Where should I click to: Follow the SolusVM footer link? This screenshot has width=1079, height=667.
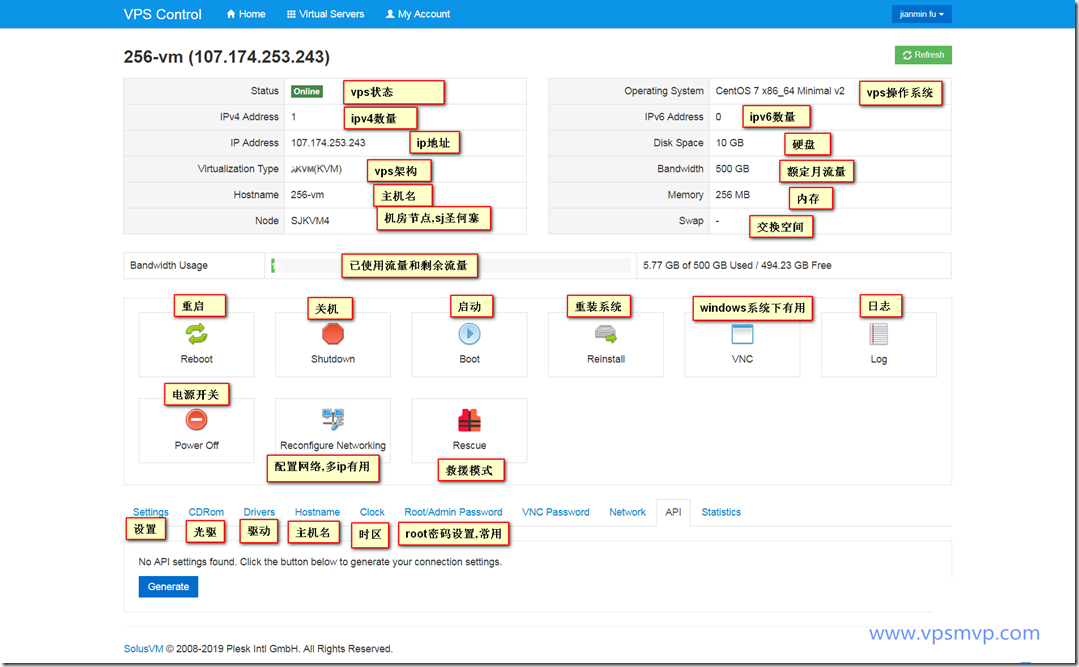click(x=143, y=648)
